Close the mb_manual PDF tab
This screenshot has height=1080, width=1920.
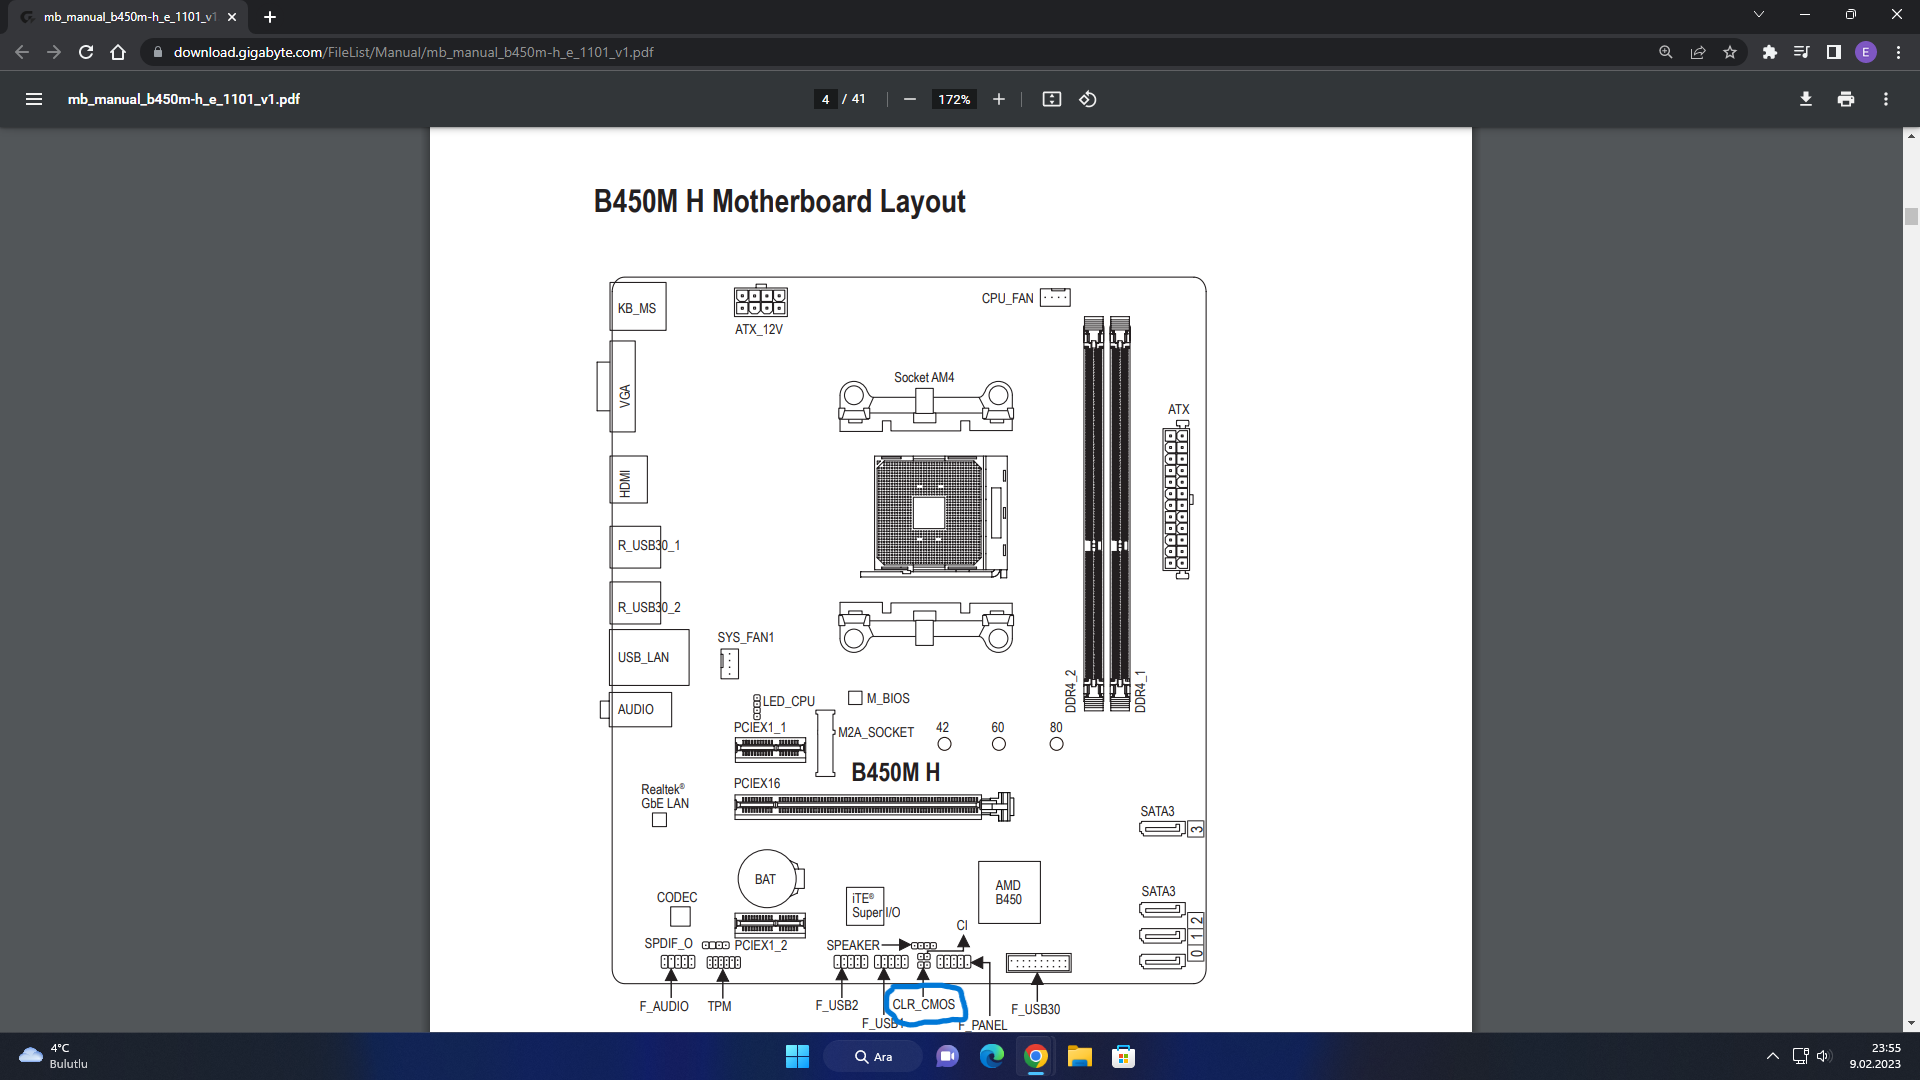point(232,17)
